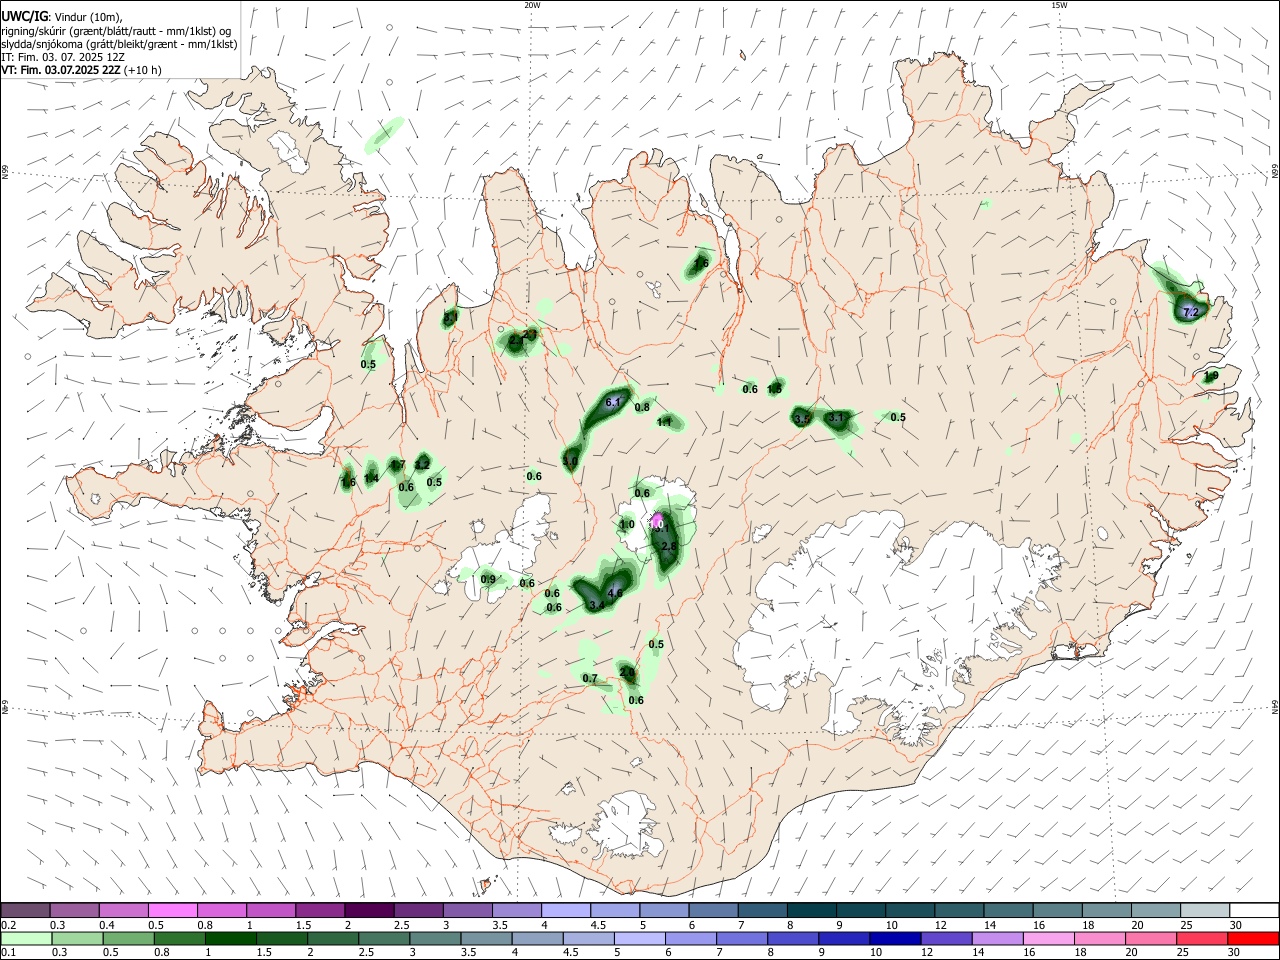This screenshot has width=1280, height=960.
Task: Pick the bright magenta swatch between 0.5 and 0.8, upper scale
Action: (173, 910)
